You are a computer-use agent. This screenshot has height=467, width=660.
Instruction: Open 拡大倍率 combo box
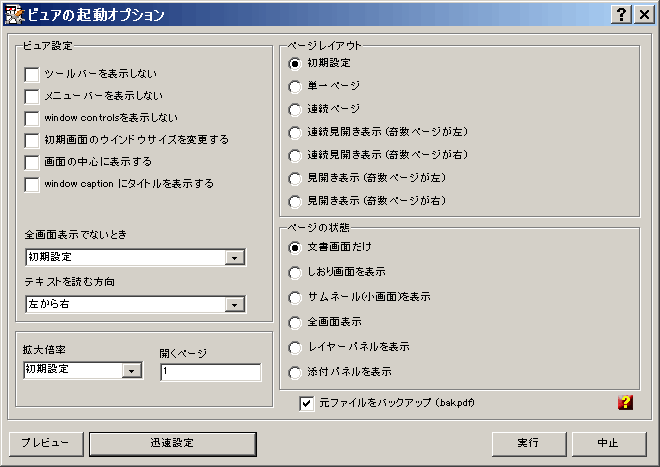tap(131, 371)
